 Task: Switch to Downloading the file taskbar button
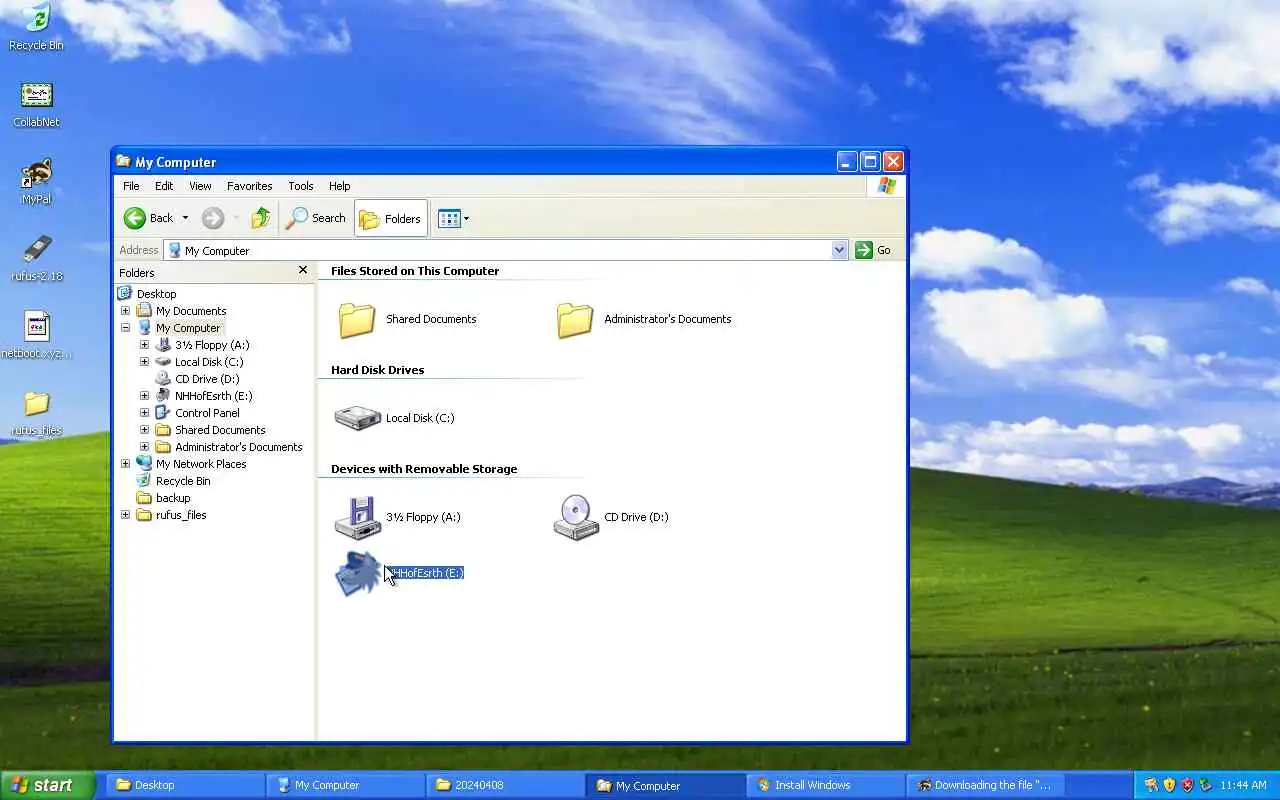(985, 785)
